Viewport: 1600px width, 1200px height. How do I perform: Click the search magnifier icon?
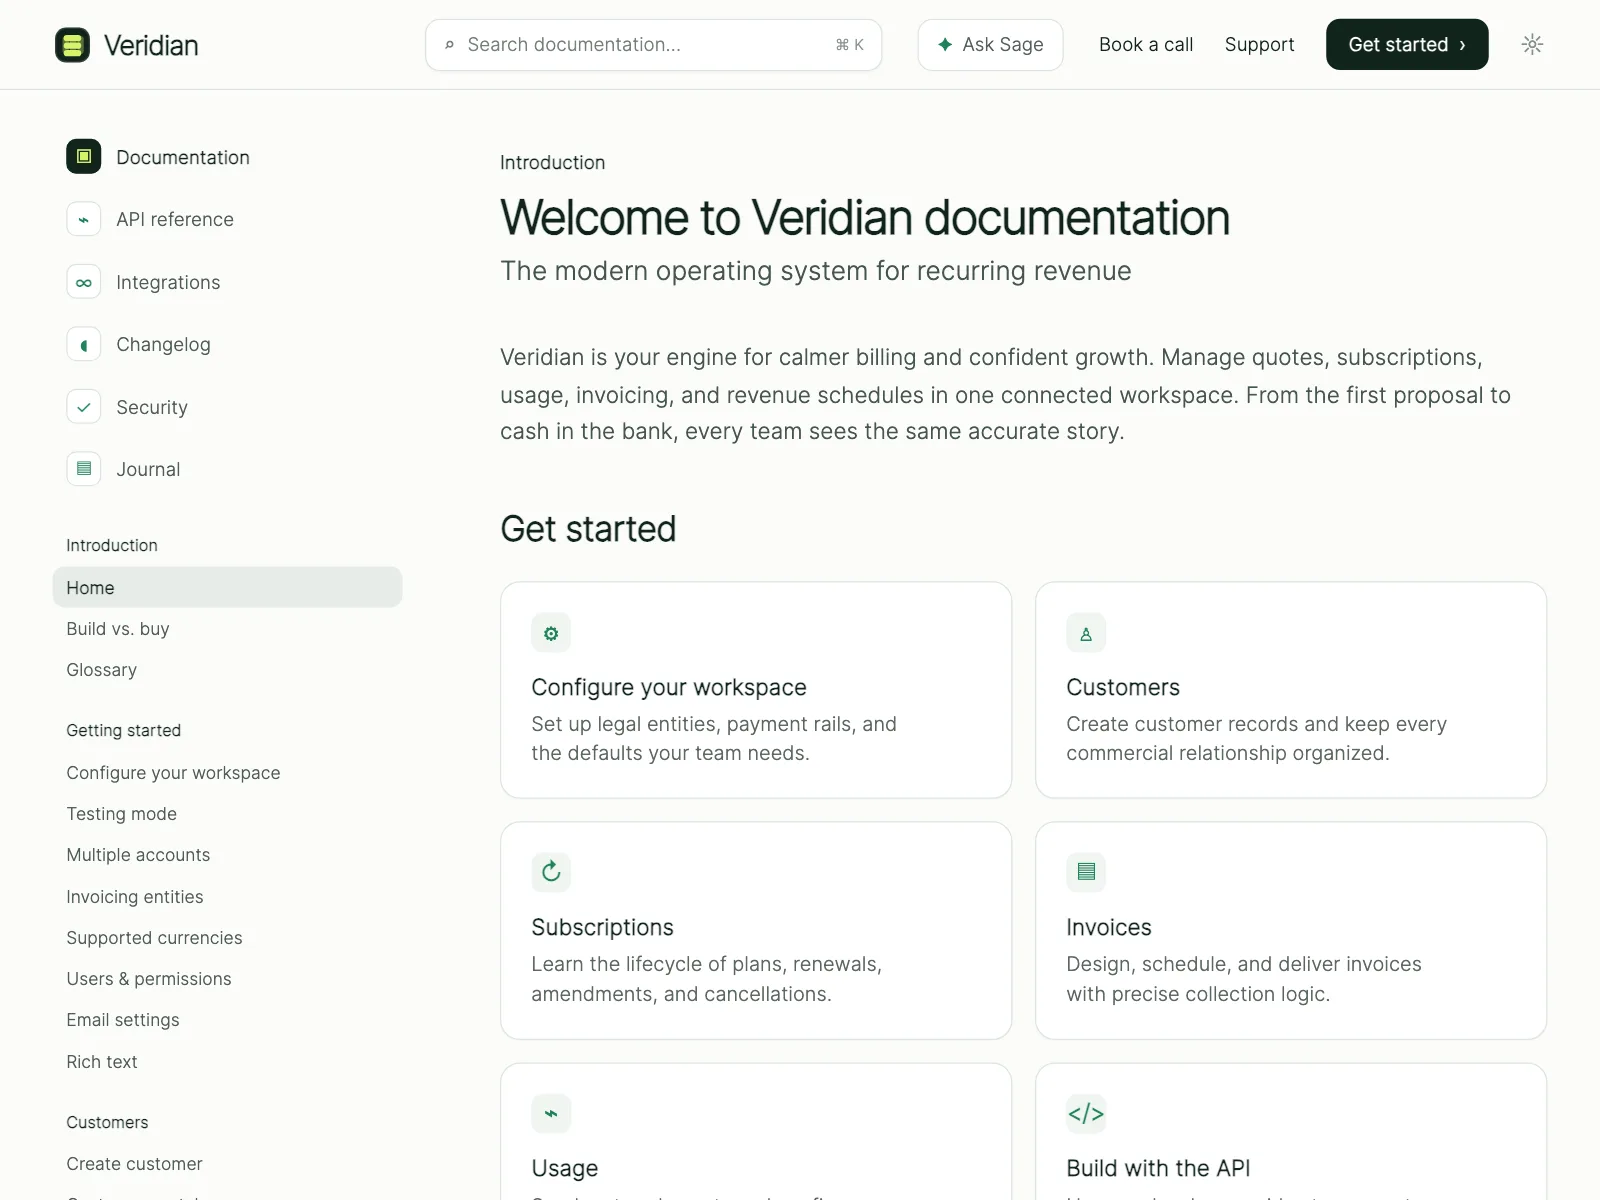tap(449, 45)
